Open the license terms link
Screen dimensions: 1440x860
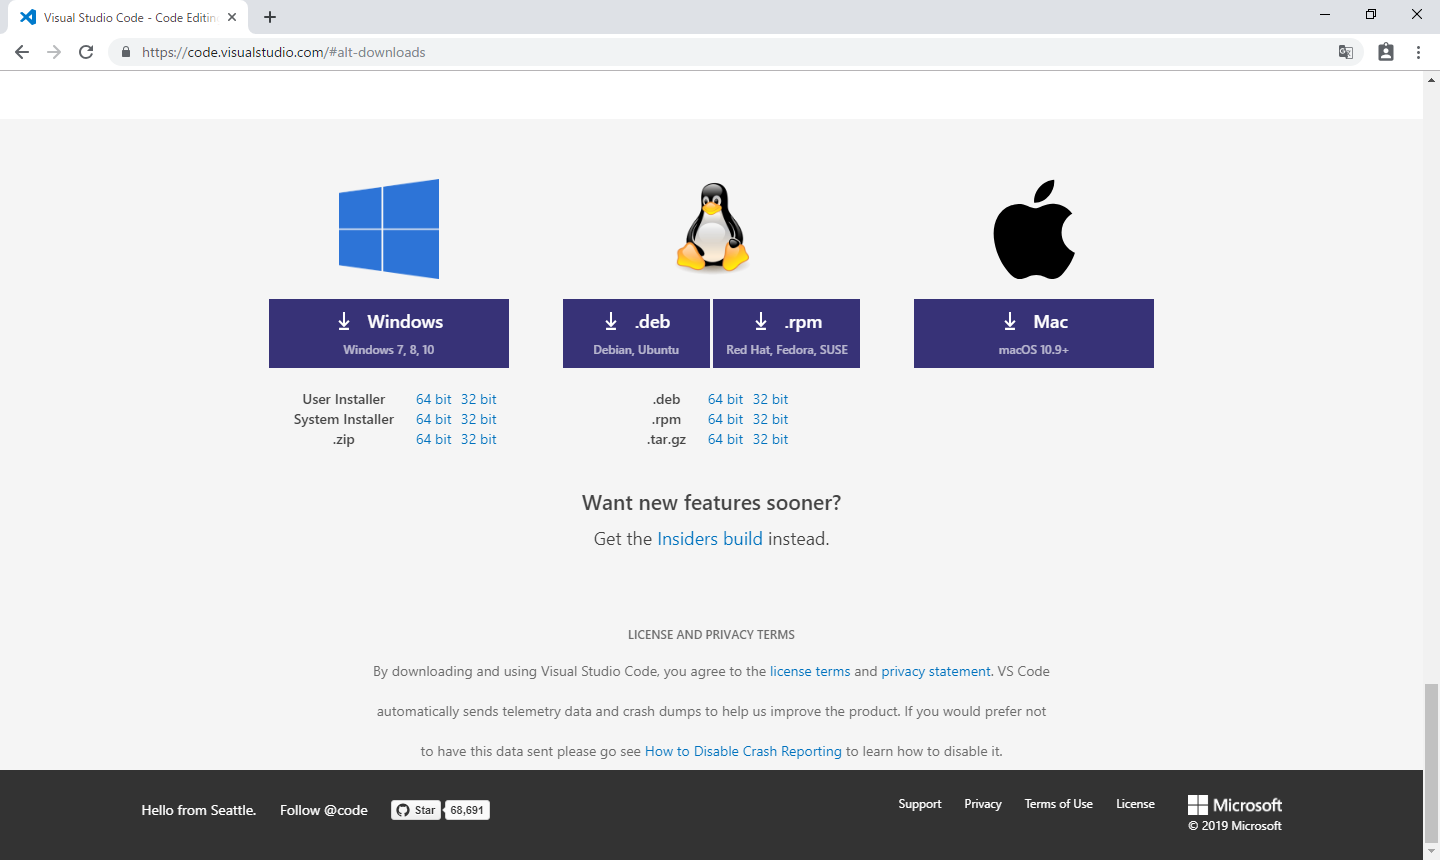click(810, 671)
